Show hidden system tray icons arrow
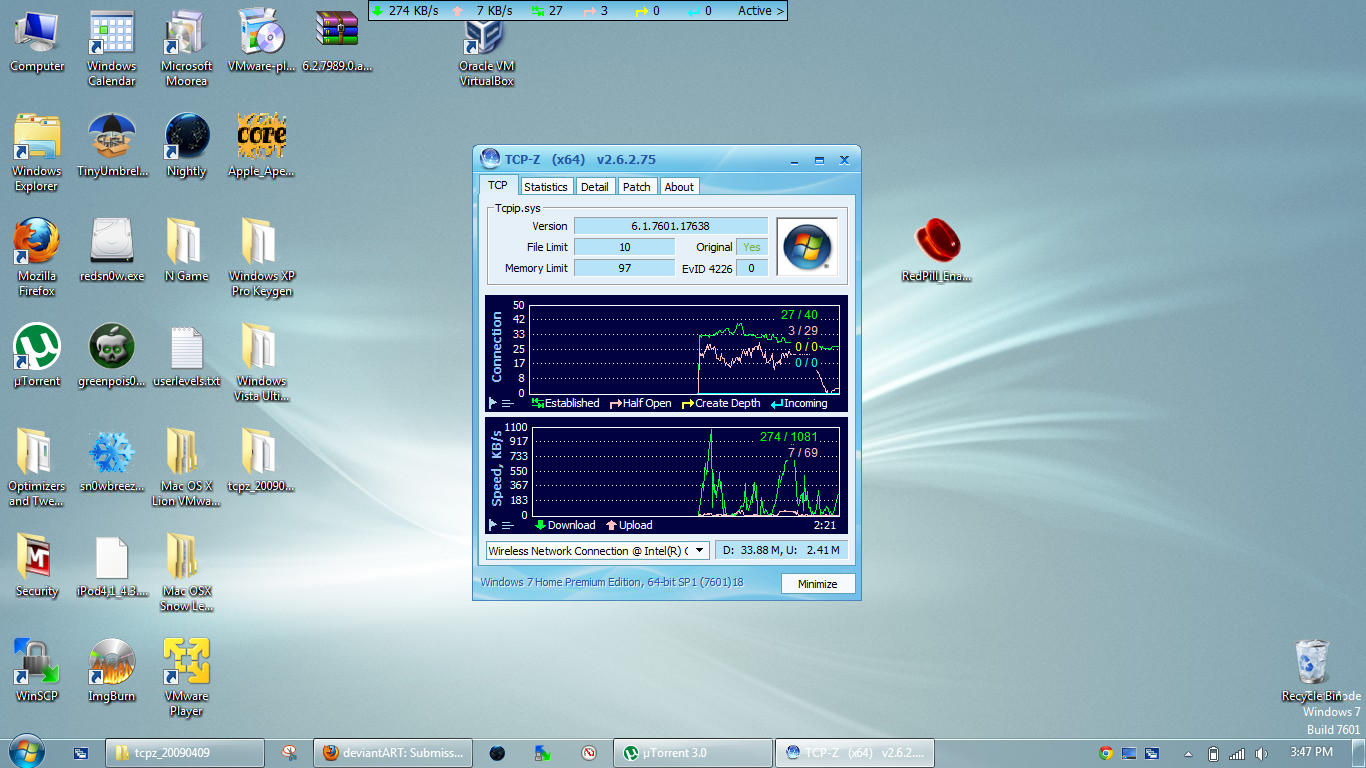 1188,753
